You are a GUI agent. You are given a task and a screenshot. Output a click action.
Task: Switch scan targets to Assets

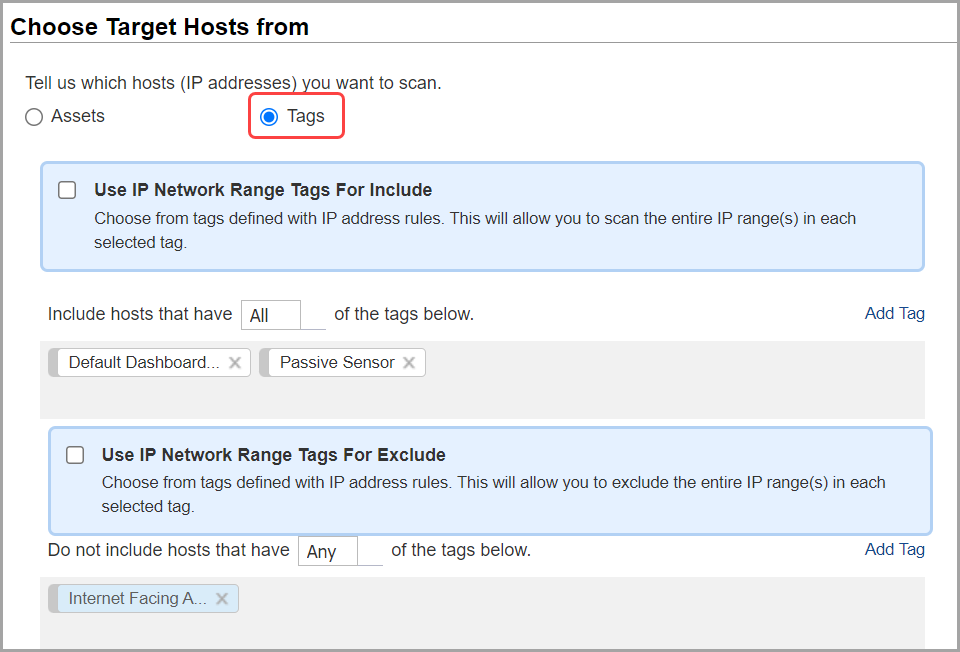33,116
